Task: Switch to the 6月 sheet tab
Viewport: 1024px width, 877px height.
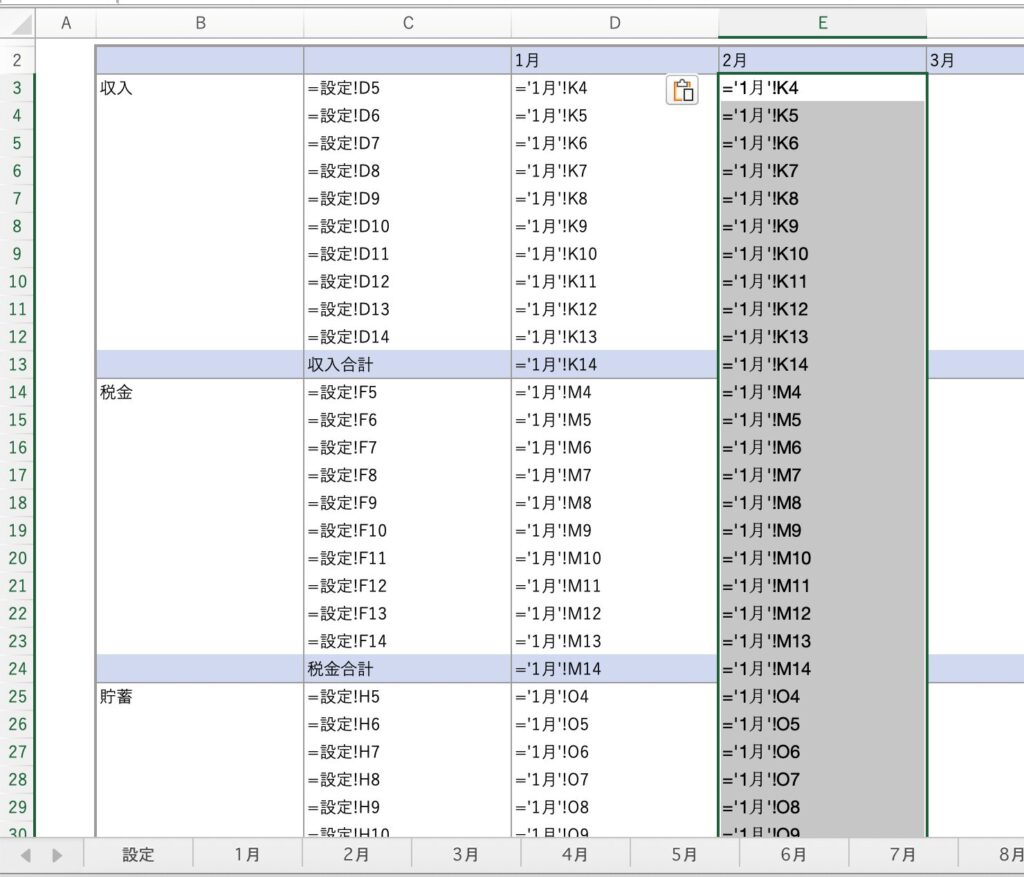Action: pos(793,855)
